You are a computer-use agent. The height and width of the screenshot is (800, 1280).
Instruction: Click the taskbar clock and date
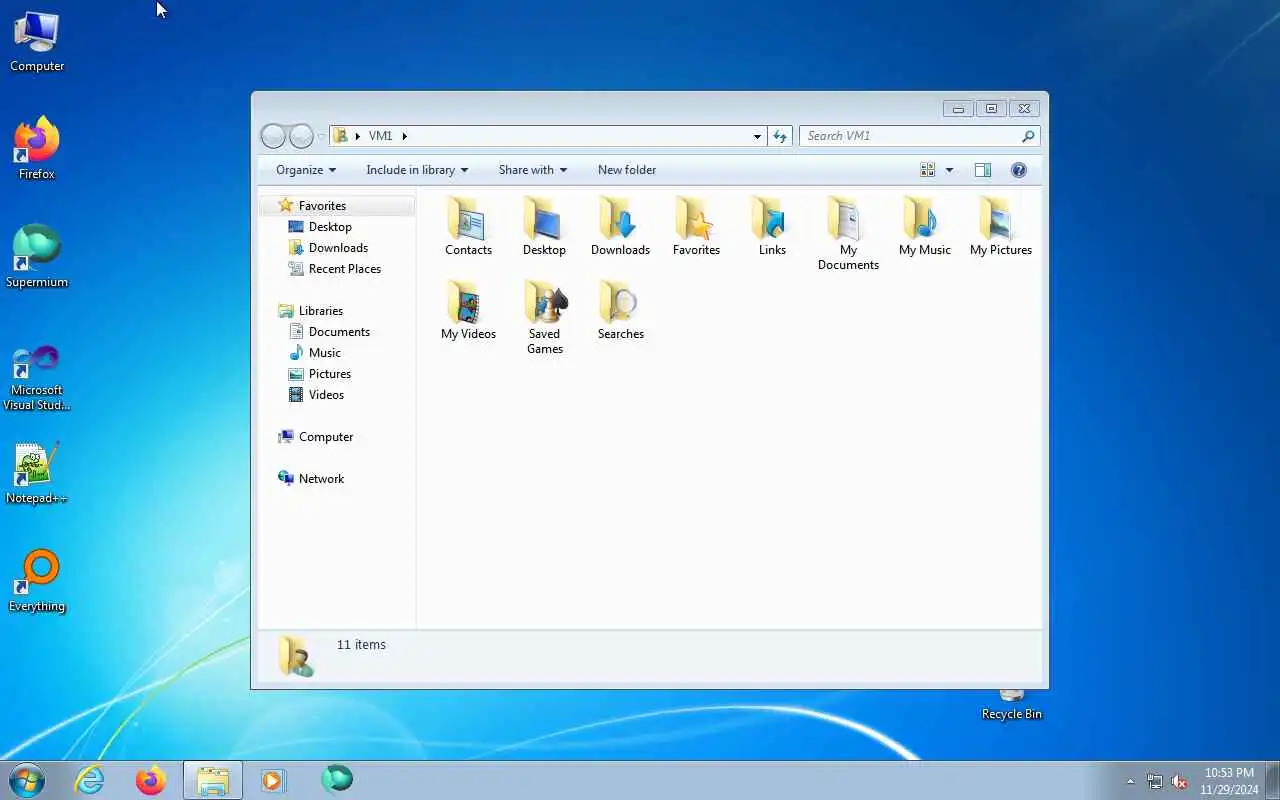(1229, 781)
